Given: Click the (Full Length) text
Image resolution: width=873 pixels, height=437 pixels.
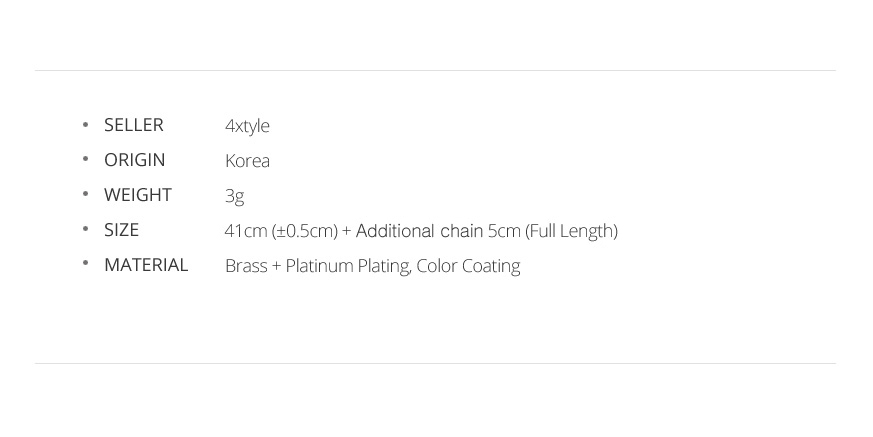Looking at the screenshot, I should pos(572,231).
